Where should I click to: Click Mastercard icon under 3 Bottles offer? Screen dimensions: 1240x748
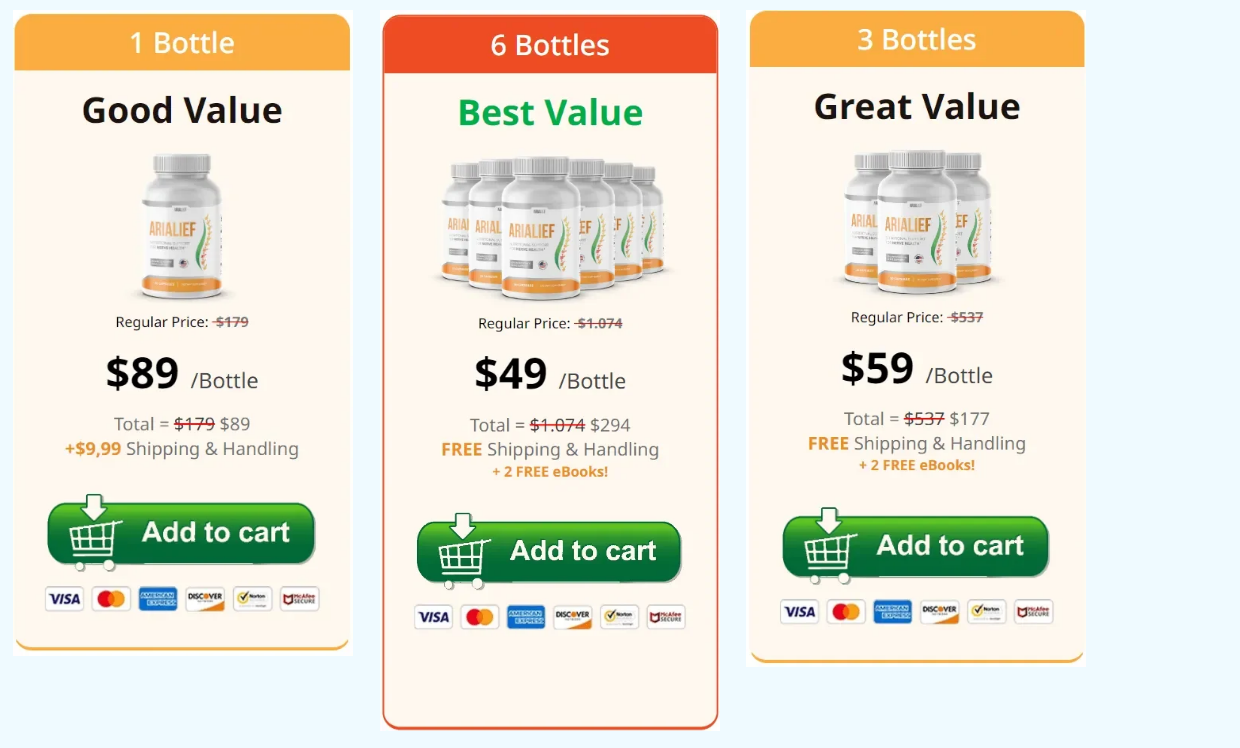(x=846, y=612)
